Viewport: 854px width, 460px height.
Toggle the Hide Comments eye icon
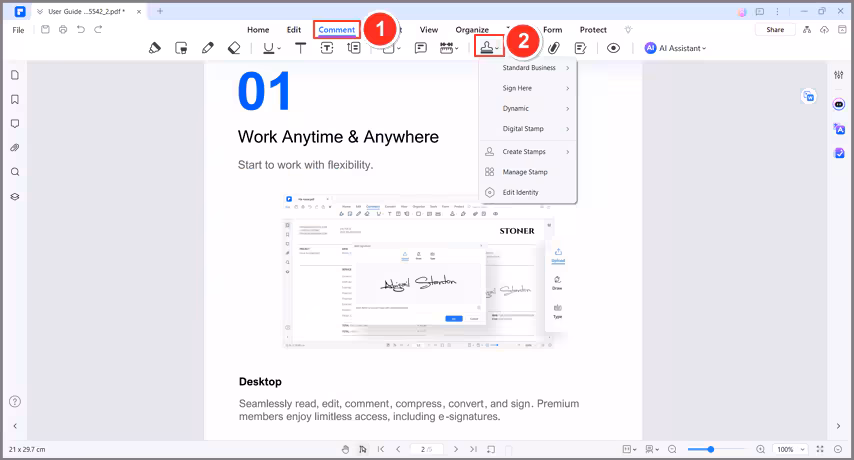coord(613,48)
